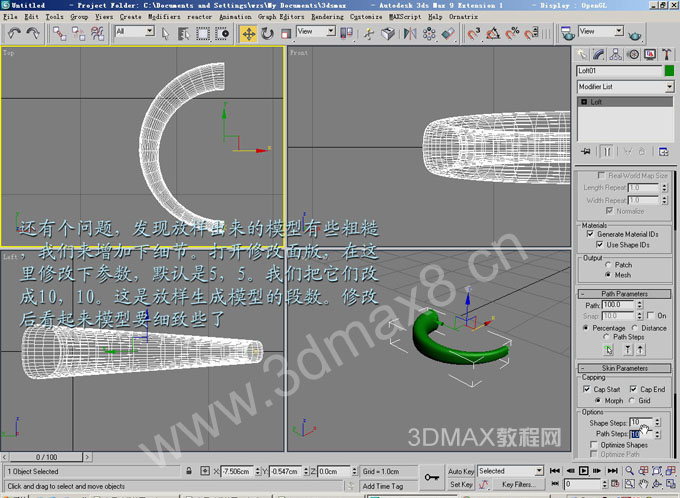
Task: Select the Unlink Selection tool
Action: [78, 33]
